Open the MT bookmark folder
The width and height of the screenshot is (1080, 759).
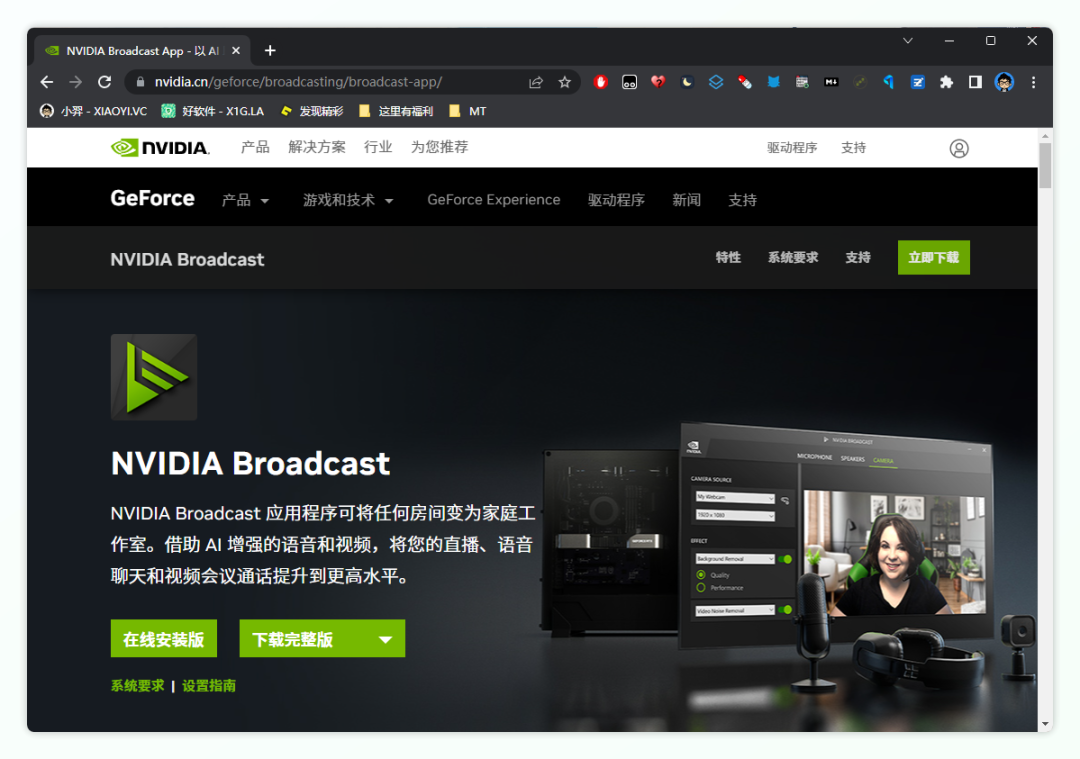468,111
